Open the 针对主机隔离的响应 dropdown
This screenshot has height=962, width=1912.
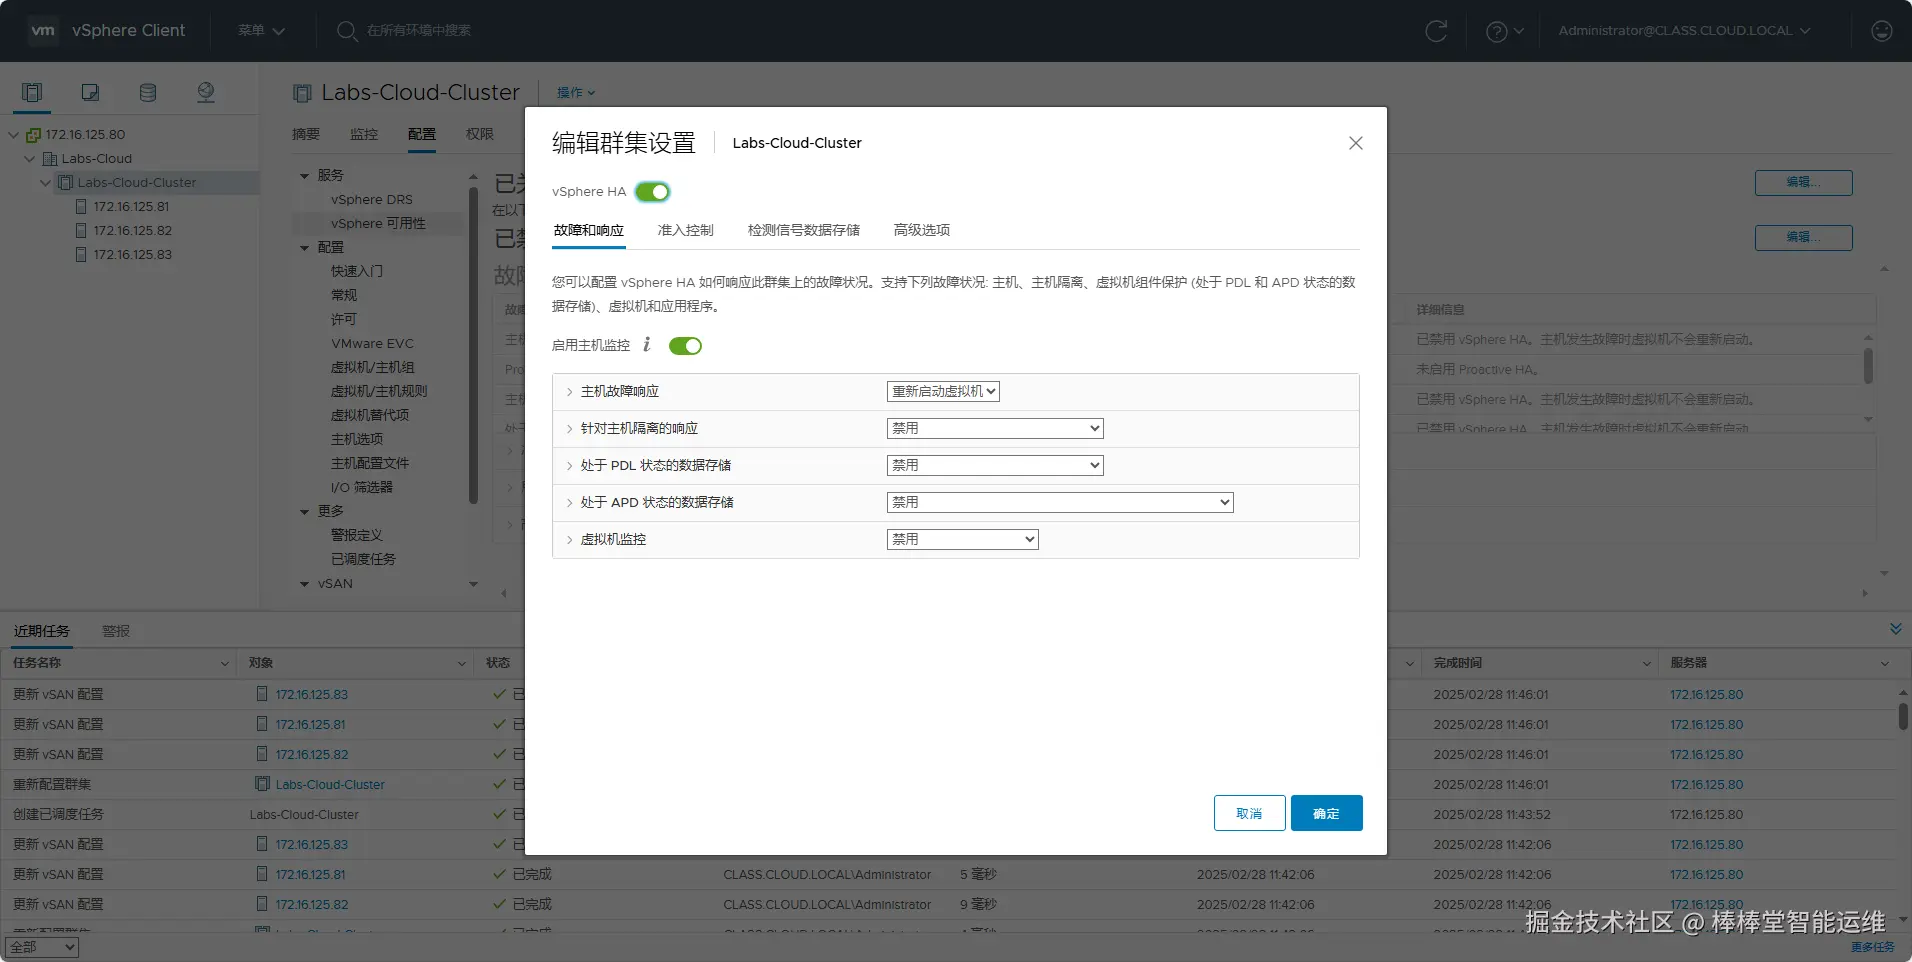(x=995, y=428)
